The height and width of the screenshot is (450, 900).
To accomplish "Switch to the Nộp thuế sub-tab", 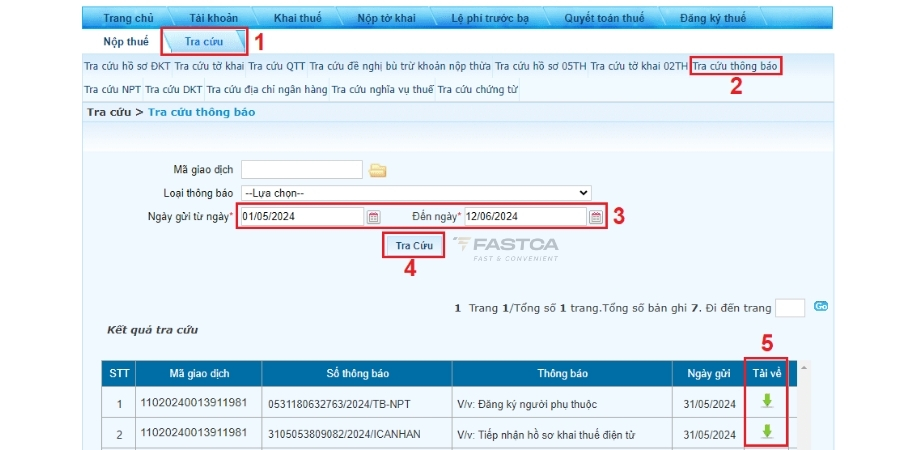I will [126, 42].
